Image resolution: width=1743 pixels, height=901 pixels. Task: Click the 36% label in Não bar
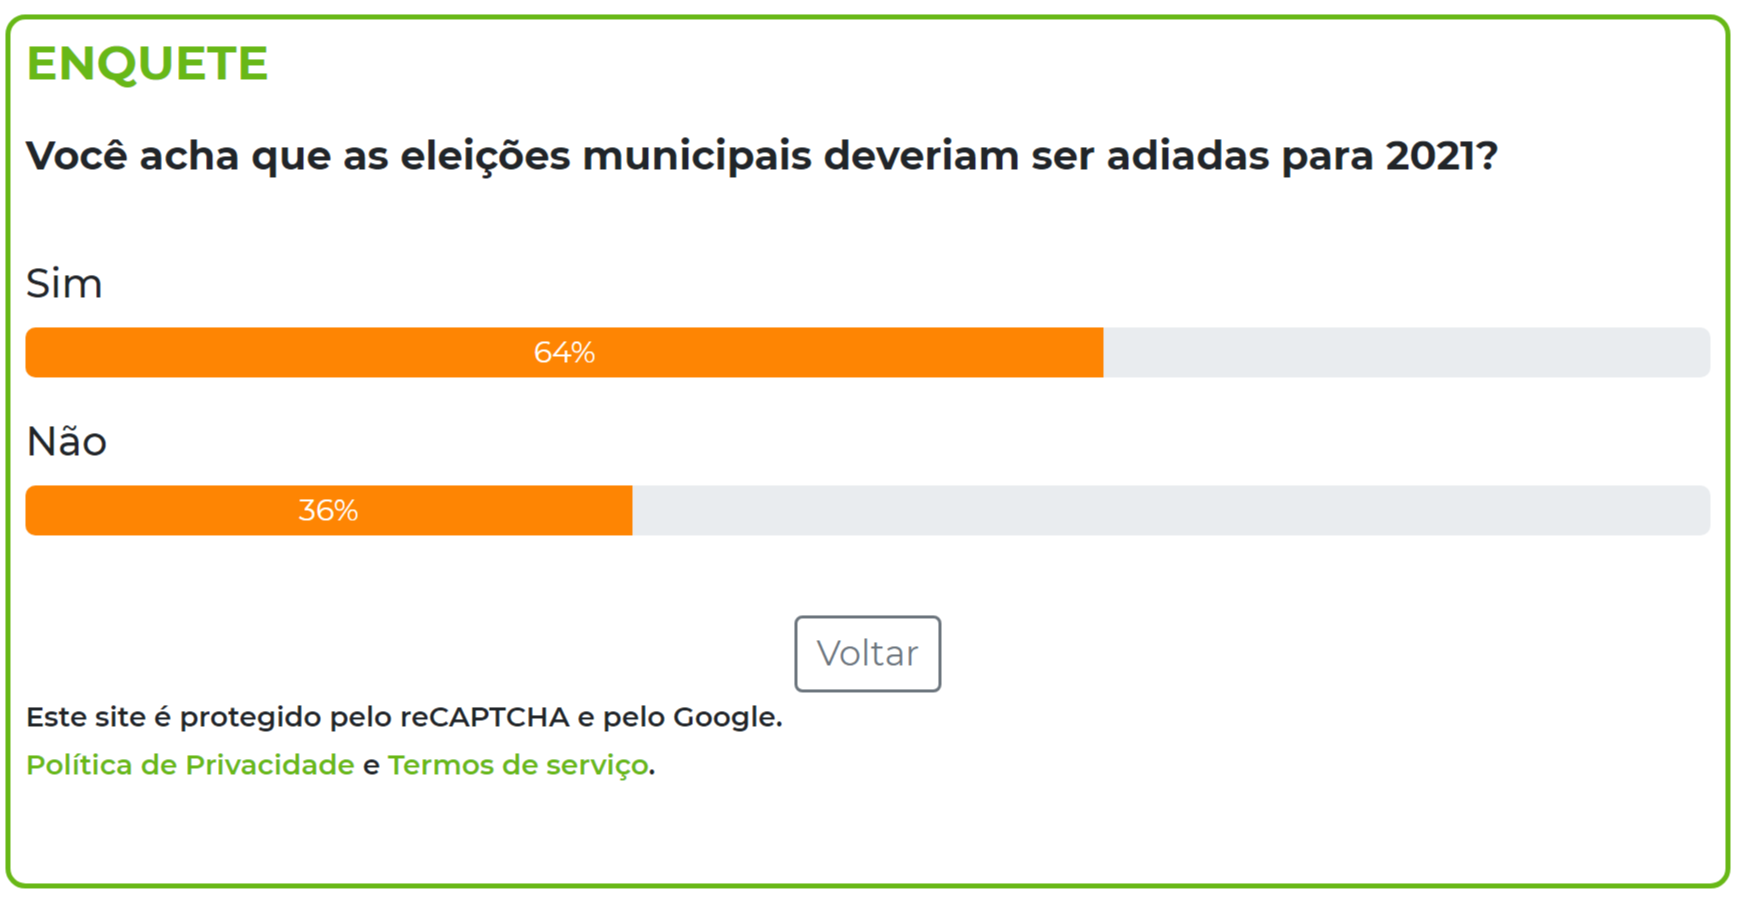point(328,510)
